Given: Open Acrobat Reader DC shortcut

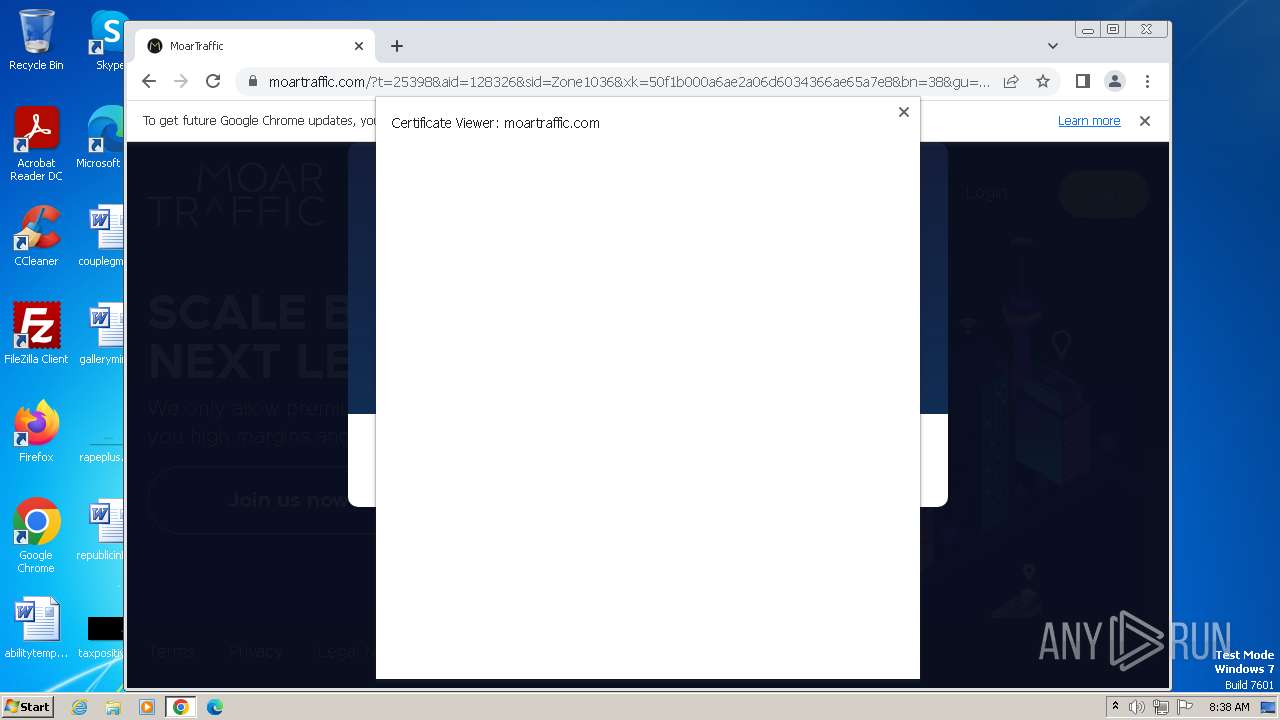Looking at the screenshot, I should [36, 145].
